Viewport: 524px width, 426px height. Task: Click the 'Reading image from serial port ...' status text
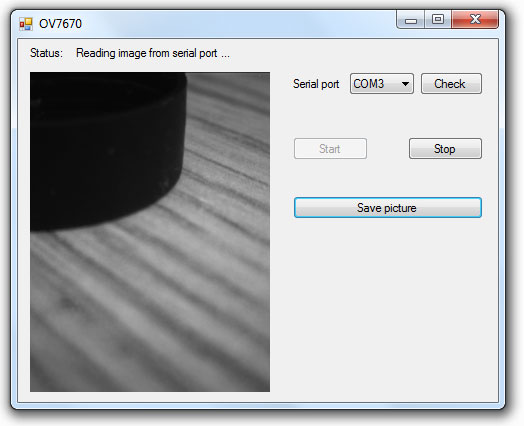coord(153,53)
